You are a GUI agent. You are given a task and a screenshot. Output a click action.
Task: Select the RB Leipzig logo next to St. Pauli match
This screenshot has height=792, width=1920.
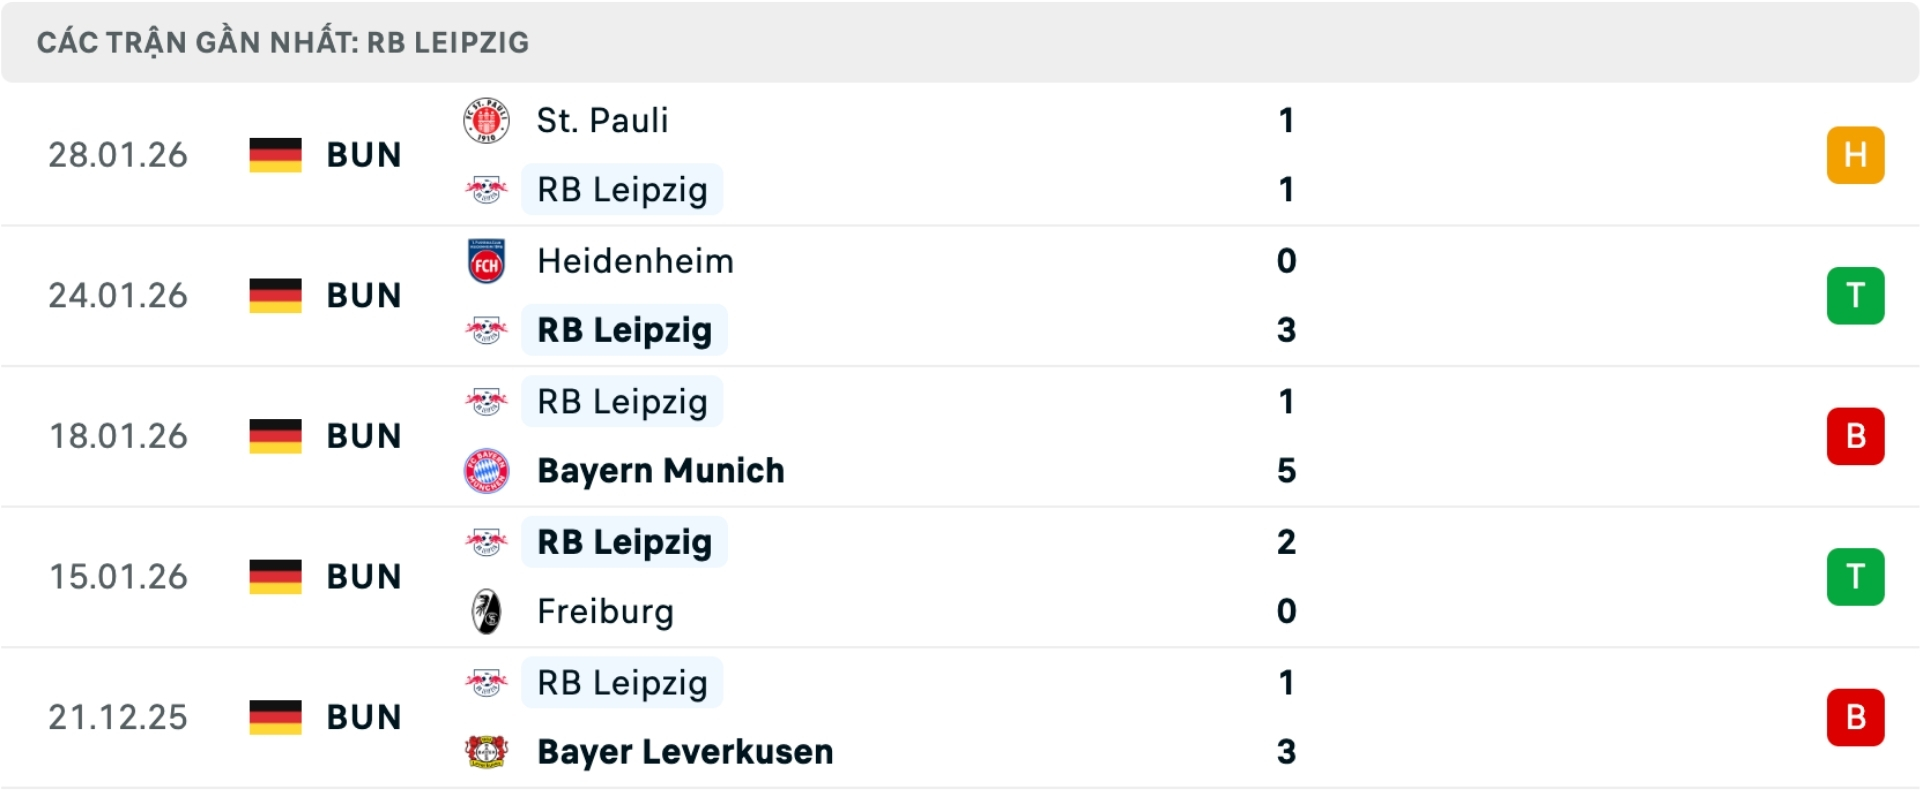pyautogui.click(x=487, y=189)
